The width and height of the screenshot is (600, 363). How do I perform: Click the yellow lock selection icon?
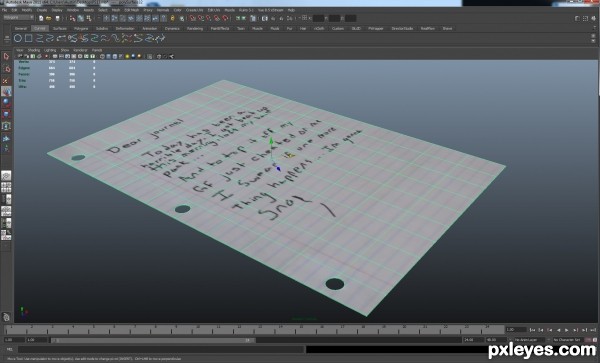pos(173,18)
